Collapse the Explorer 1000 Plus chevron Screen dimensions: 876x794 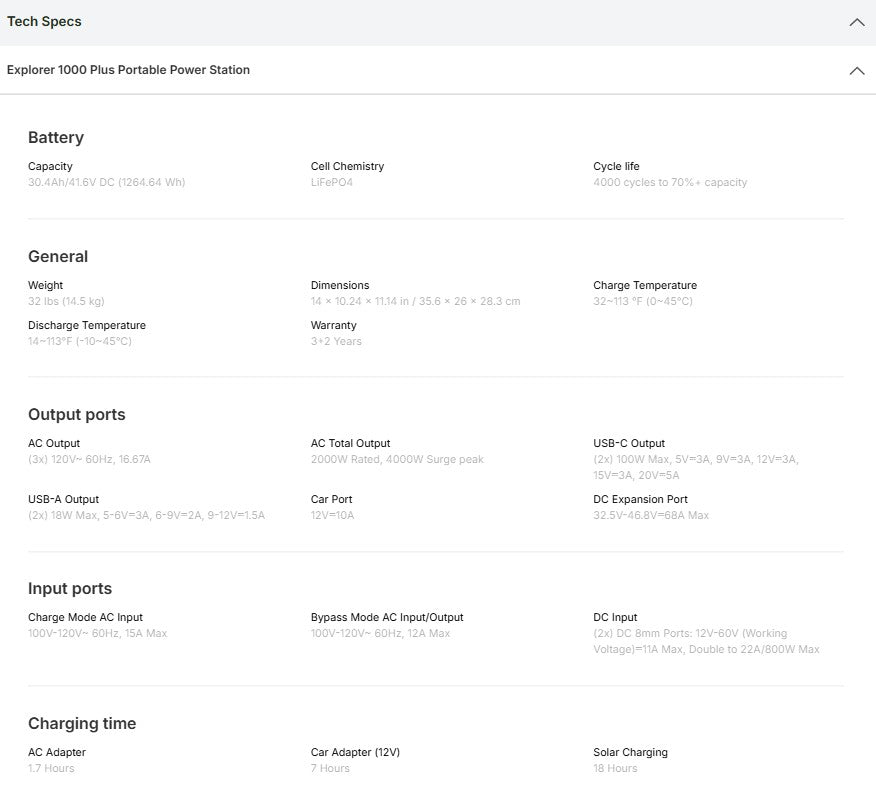coord(856,70)
